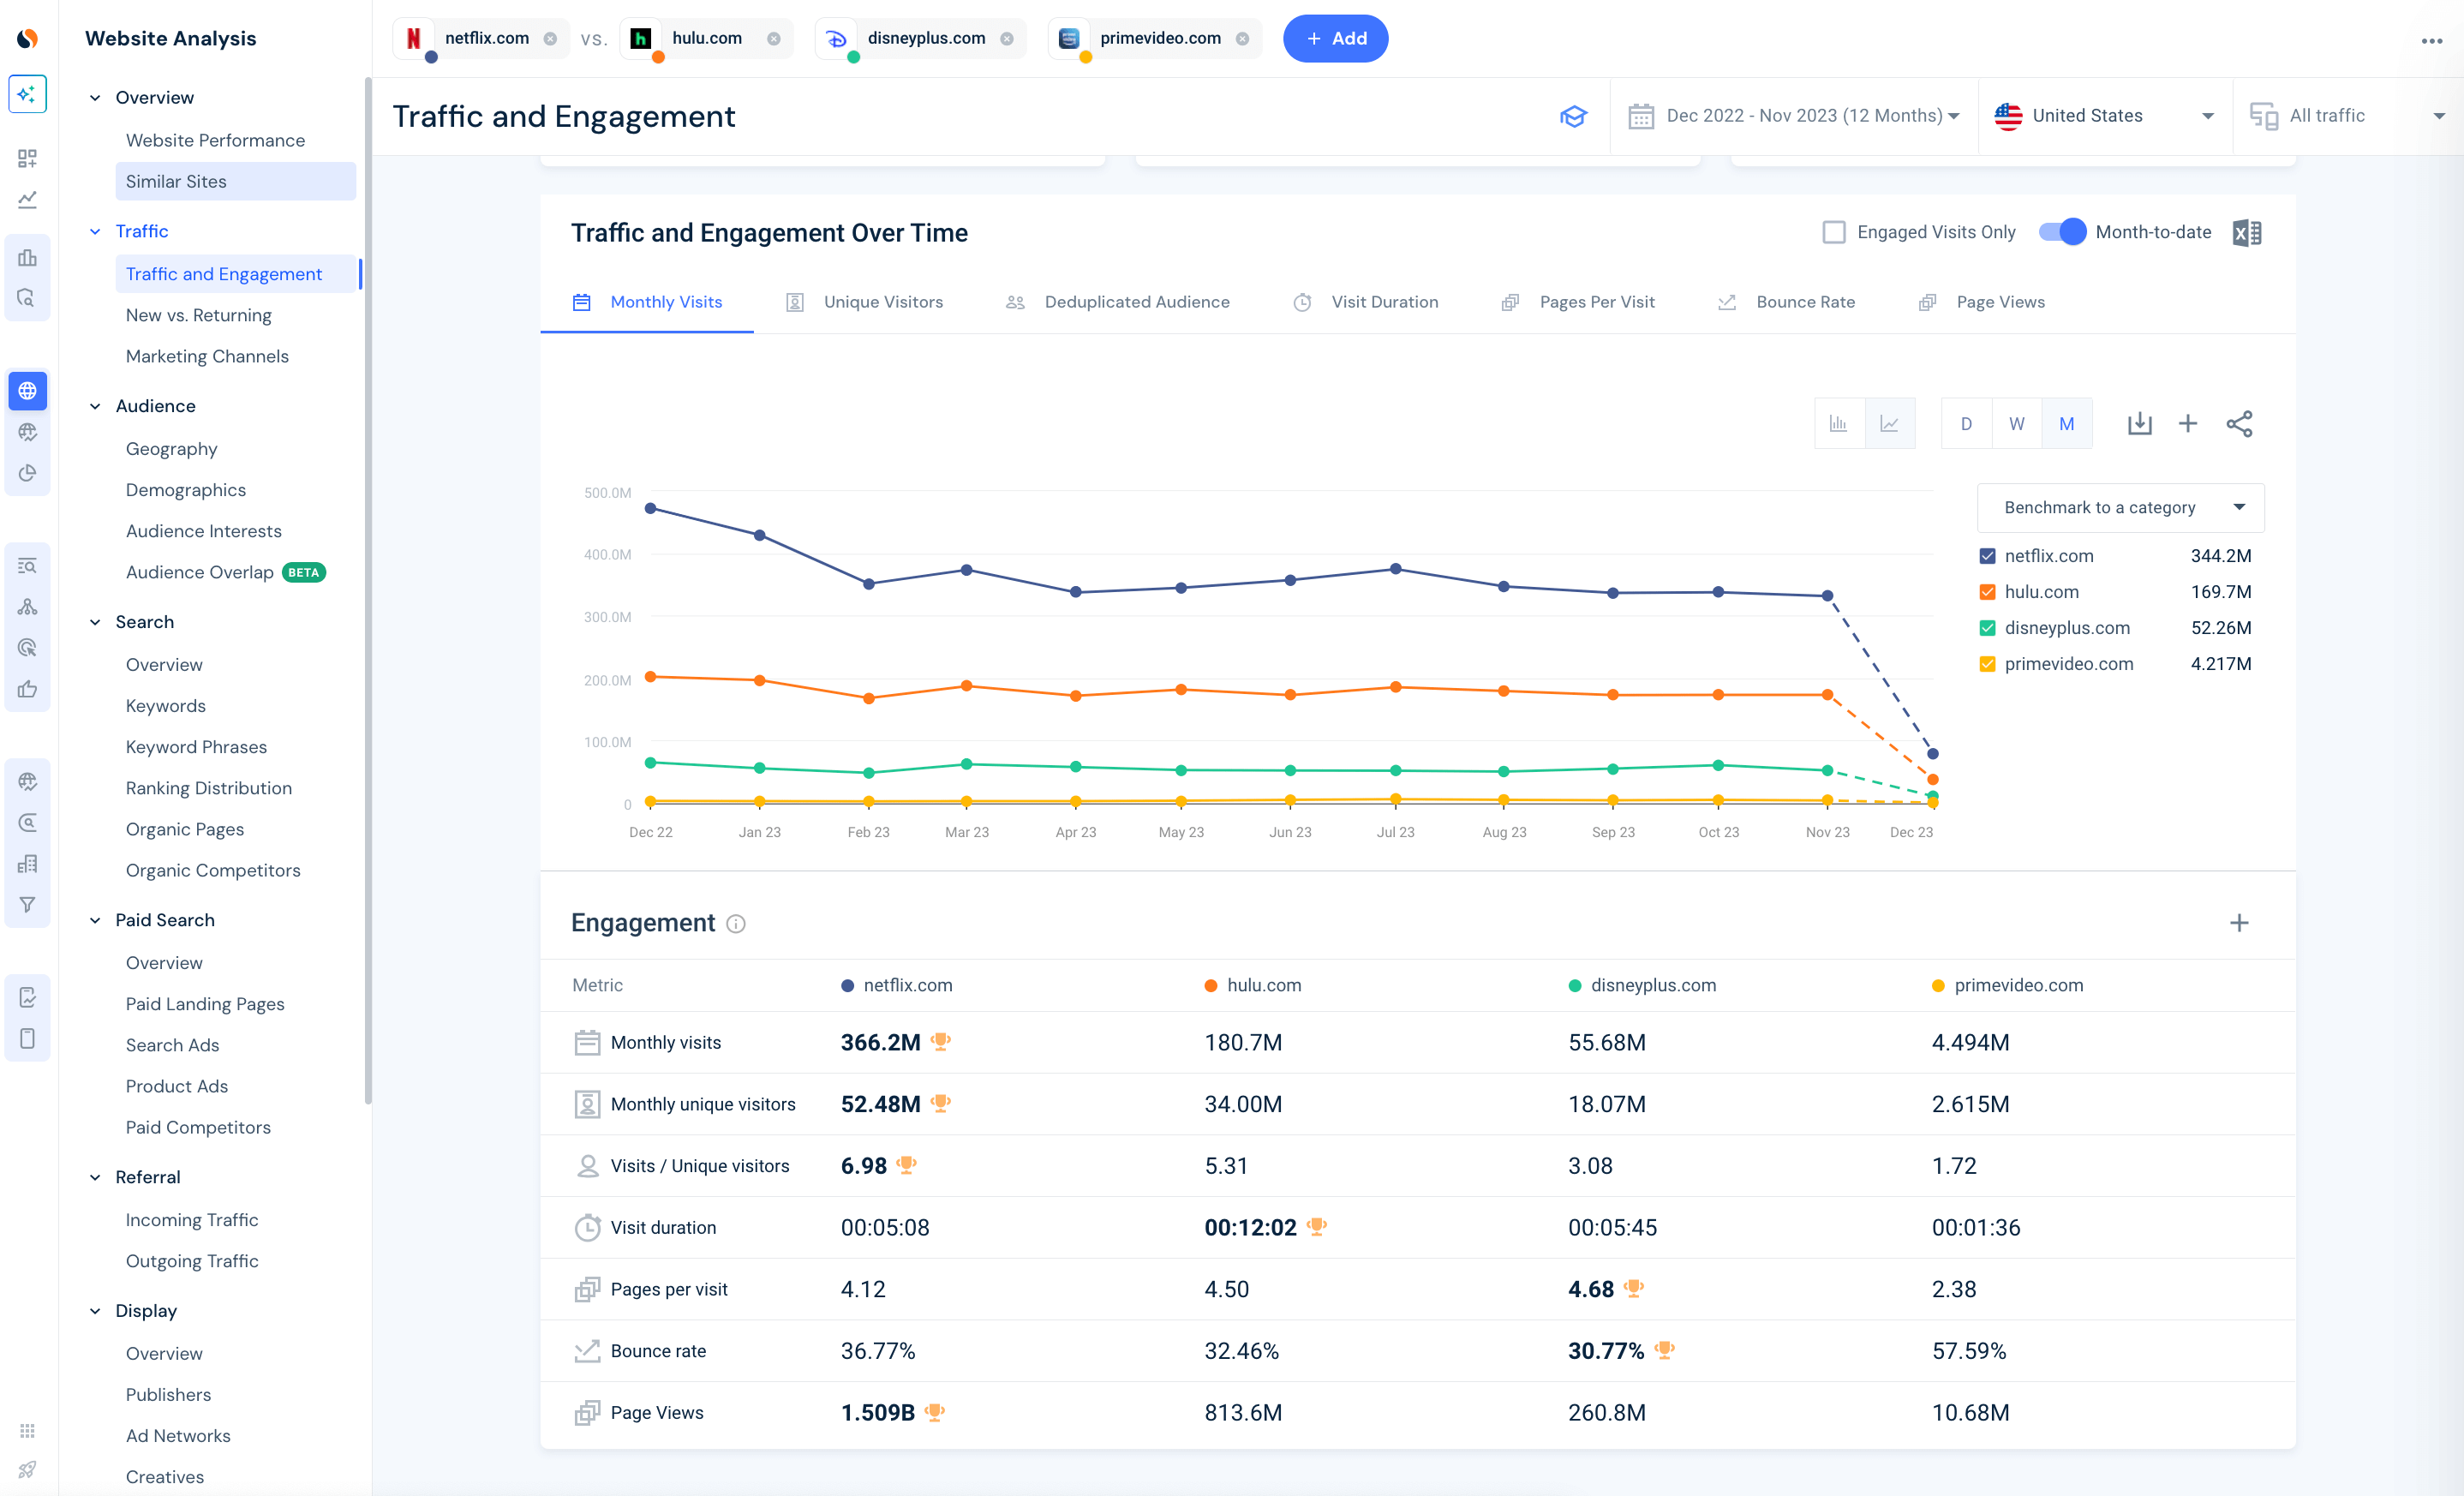Image resolution: width=2464 pixels, height=1496 pixels.
Task: Click disneyplus.com Bounce rate value 30.77%
Action: 1605,1351
